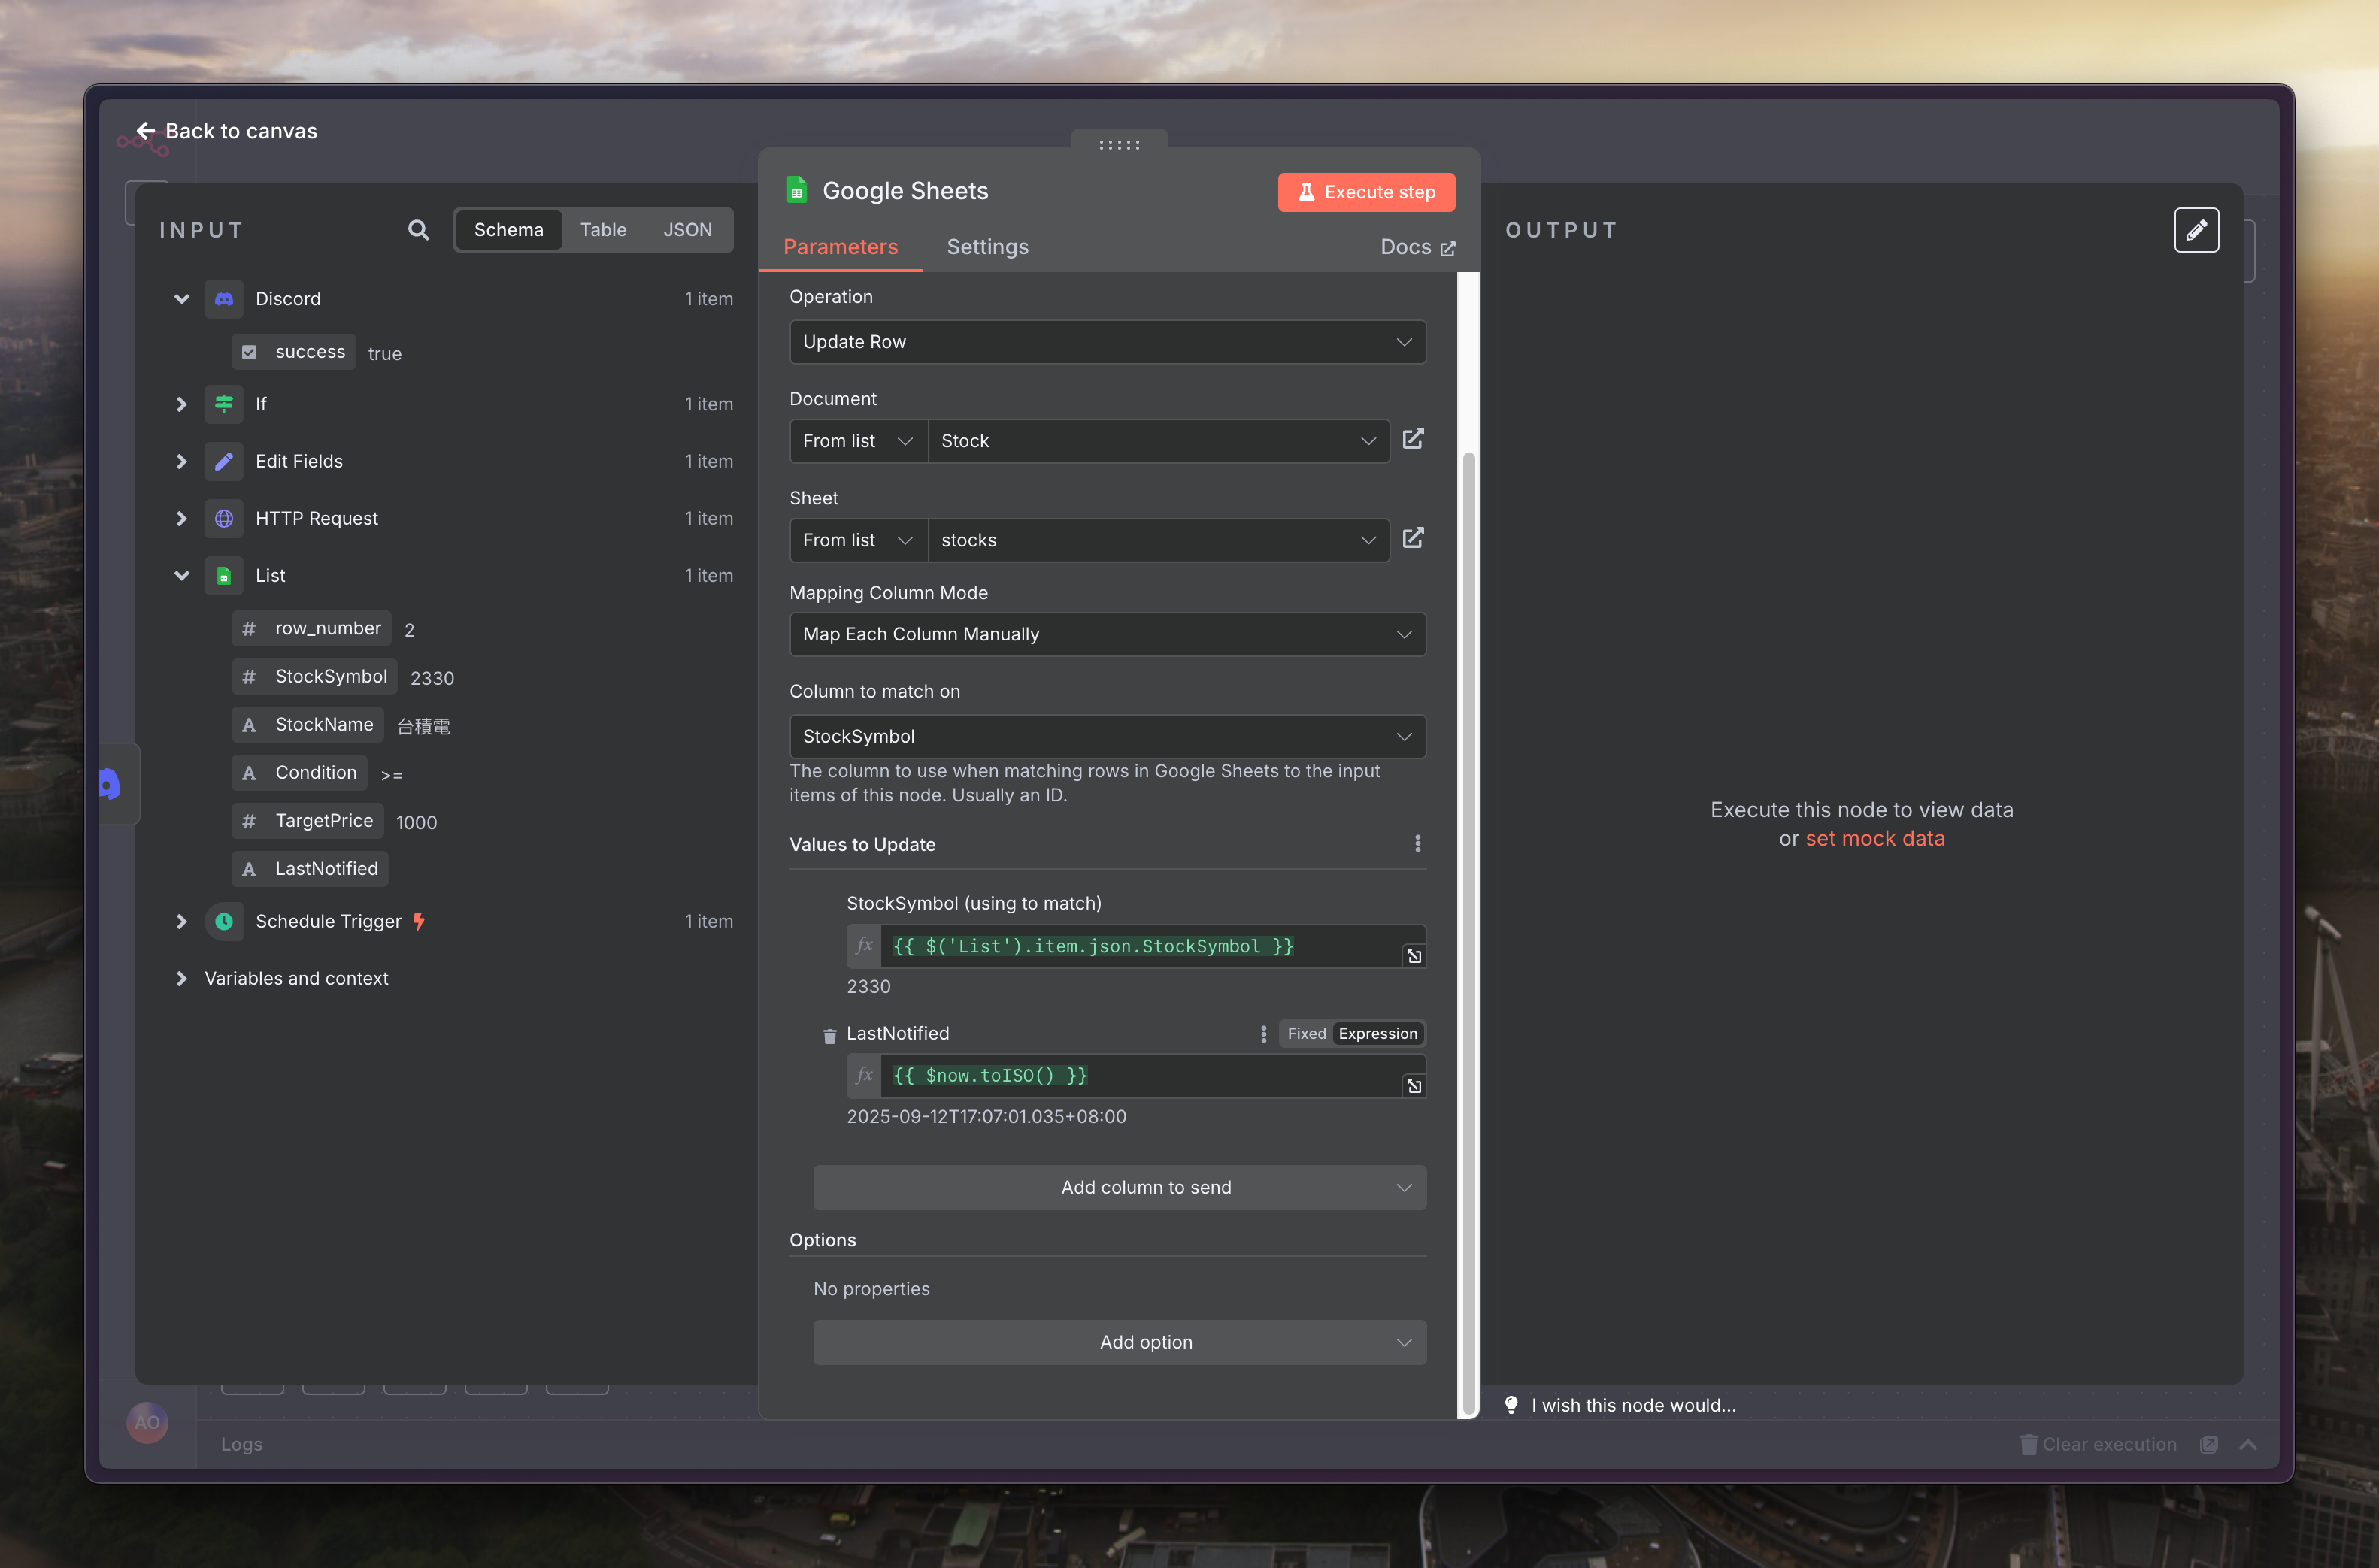
Task: Switch LastNotified field to Expression mode
Action: [x=1377, y=1033]
